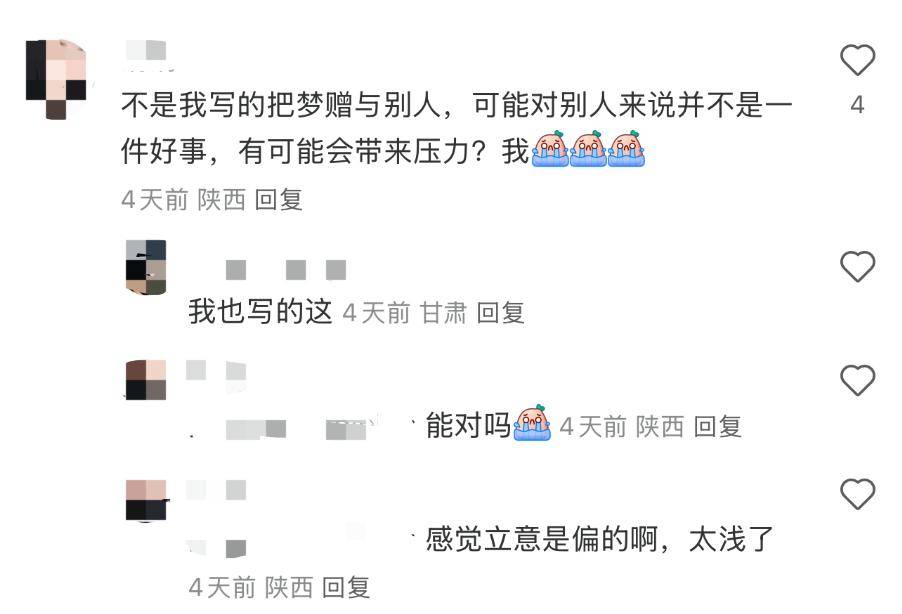Click the crying emoji after 能对吗
The width and height of the screenshot is (902, 614).
click(532, 423)
